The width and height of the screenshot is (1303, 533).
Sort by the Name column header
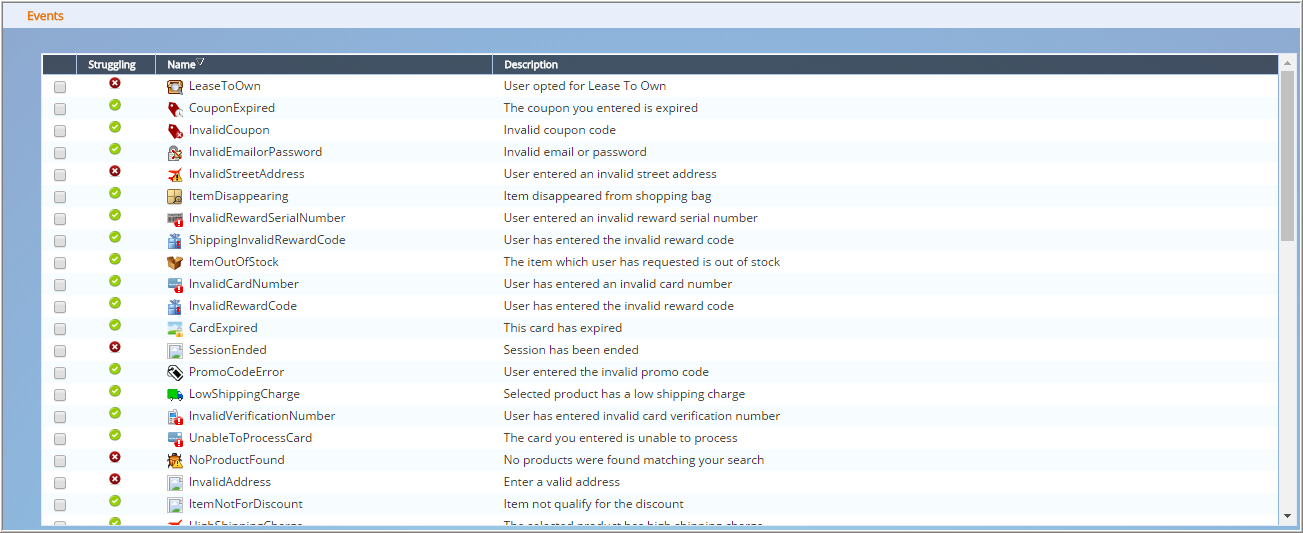[x=181, y=65]
